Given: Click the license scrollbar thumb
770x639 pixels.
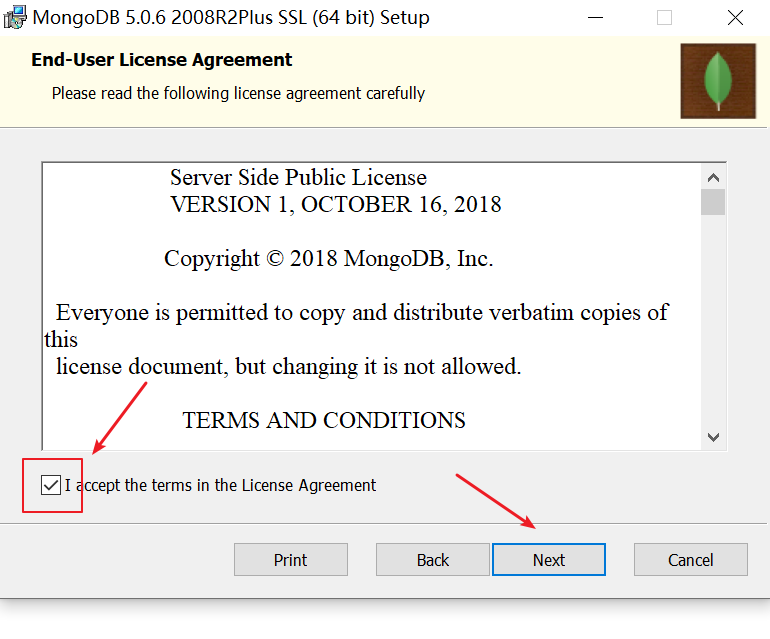Looking at the screenshot, I should (713, 202).
